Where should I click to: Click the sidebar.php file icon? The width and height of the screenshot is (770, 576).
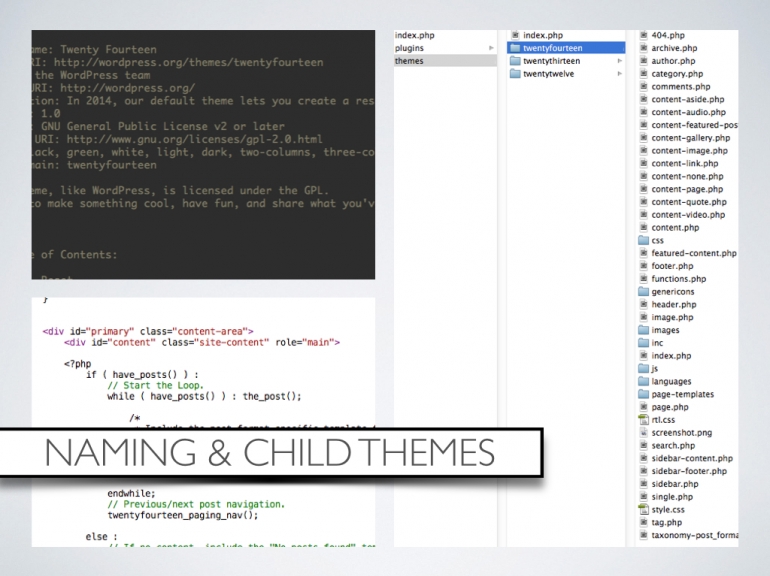(x=643, y=484)
